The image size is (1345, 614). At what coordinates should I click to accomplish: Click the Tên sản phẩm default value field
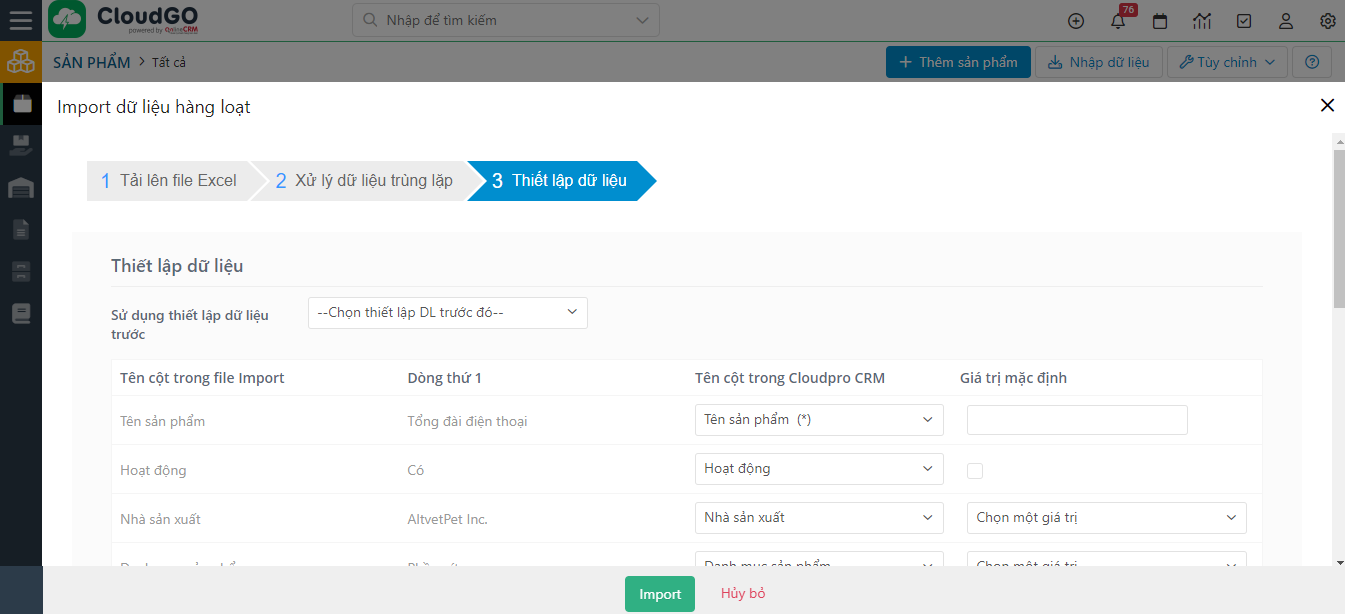coord(1077,420)
